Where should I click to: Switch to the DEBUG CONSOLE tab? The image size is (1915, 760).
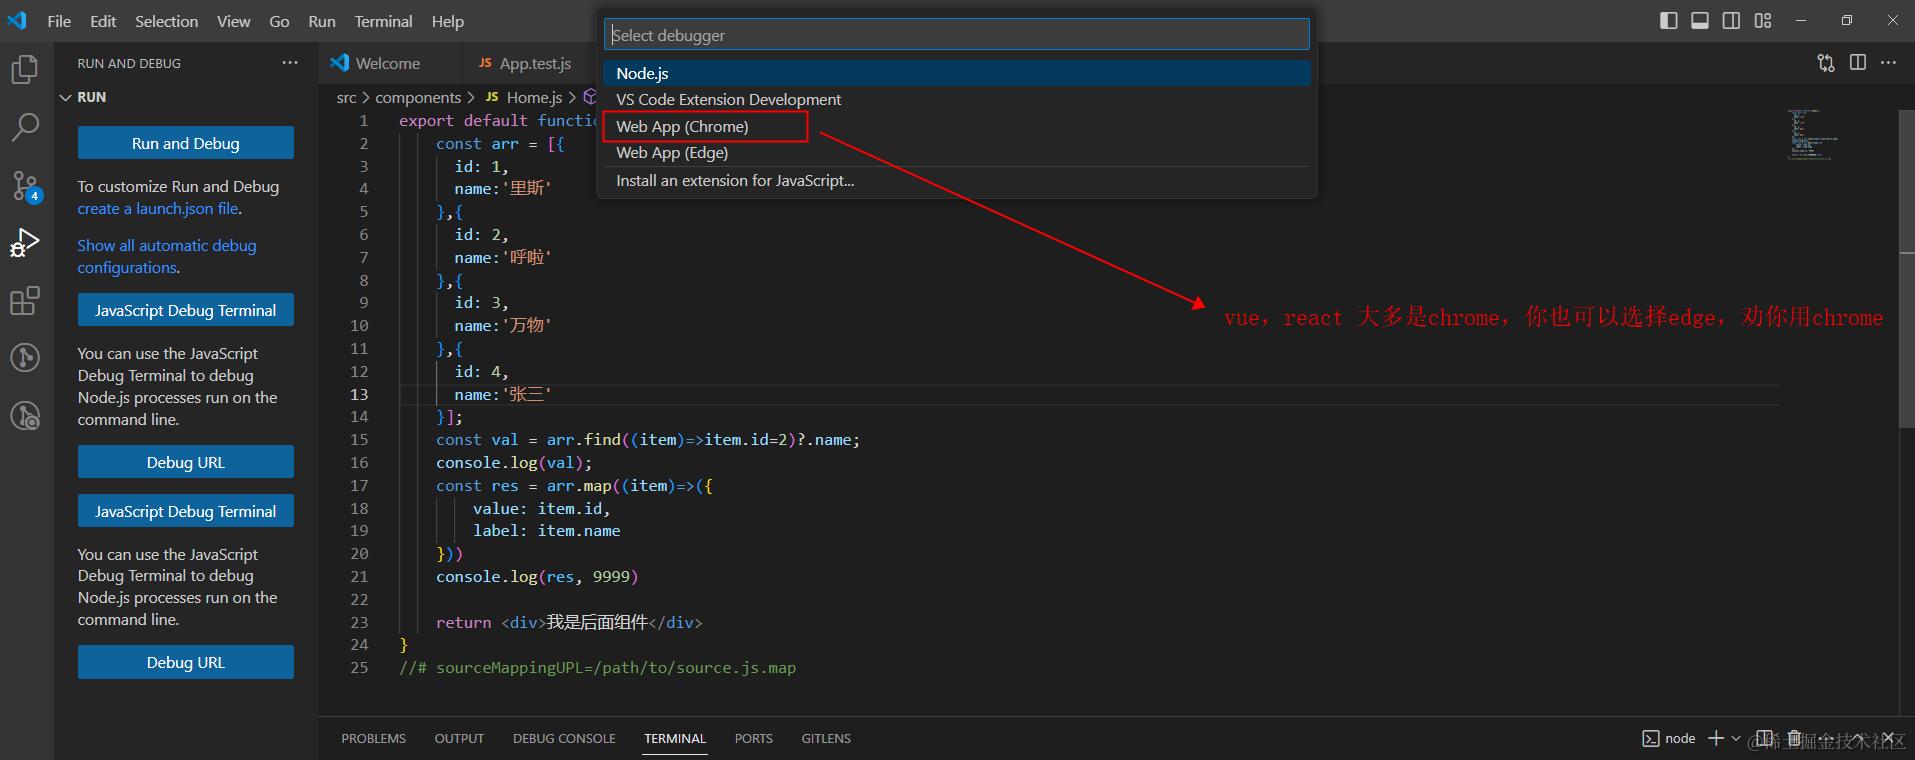(x=564, y=738)
